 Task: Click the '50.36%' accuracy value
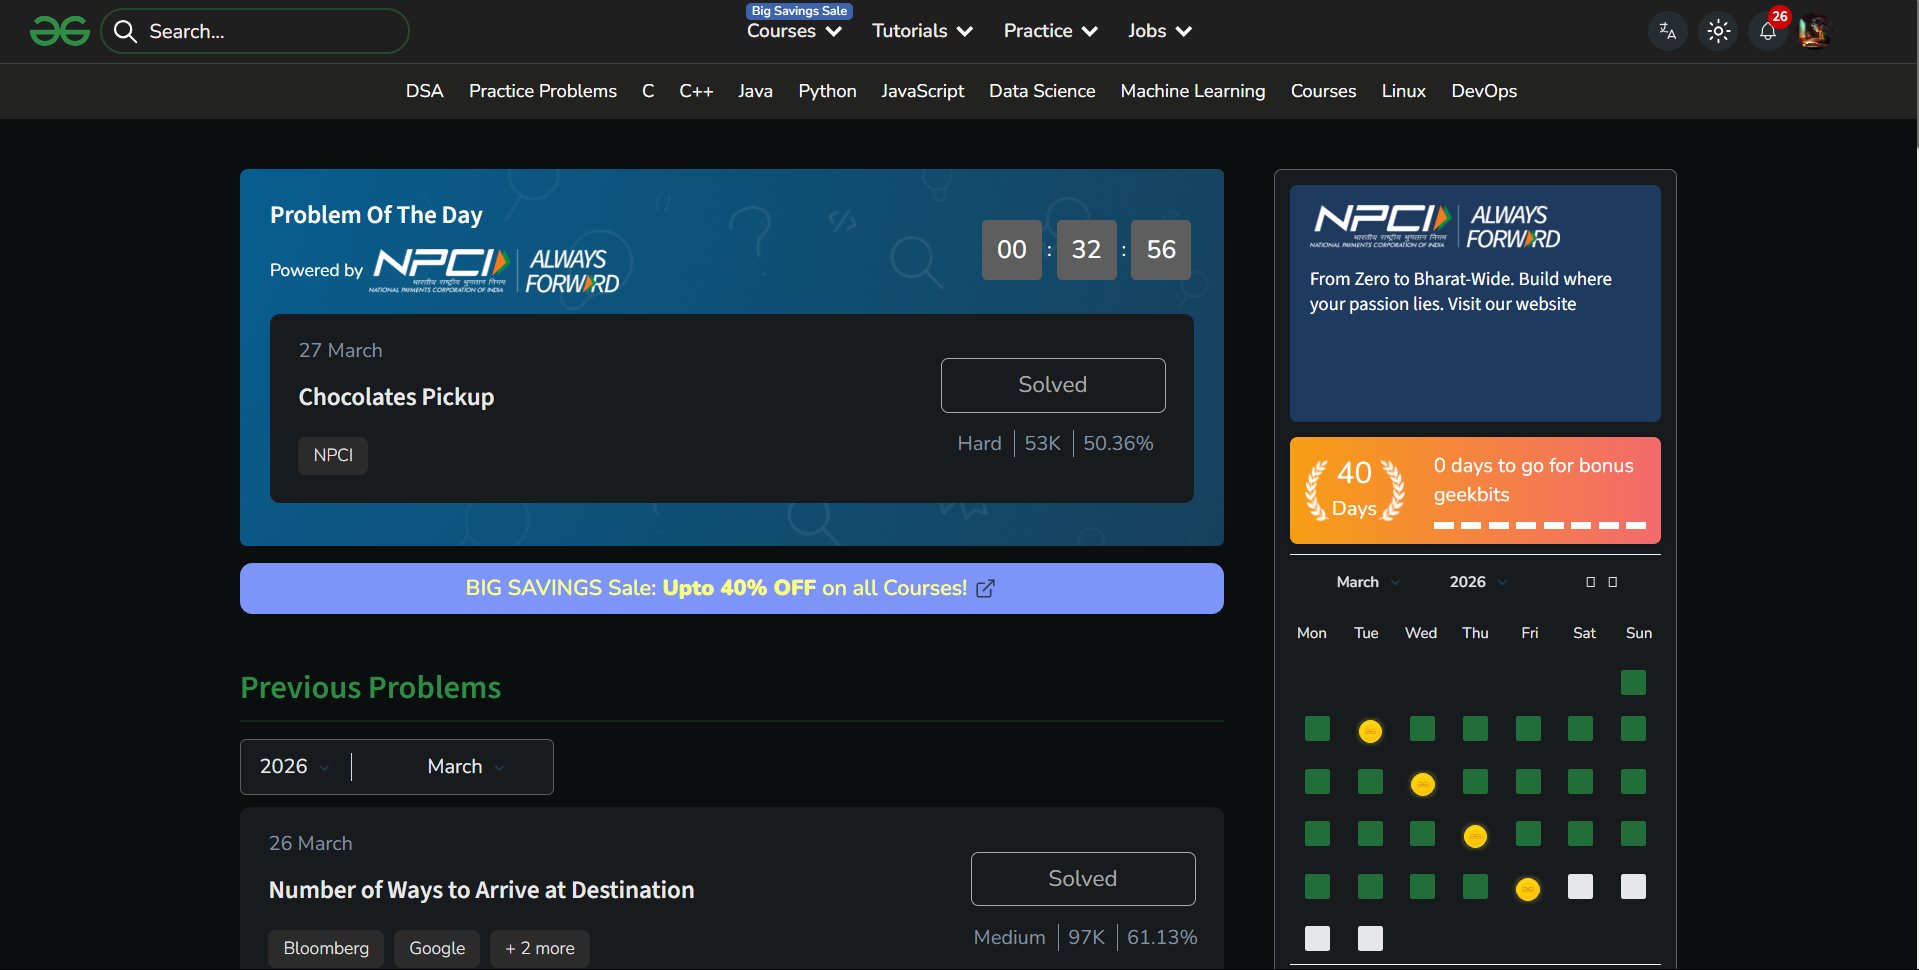pos(1118,443)
